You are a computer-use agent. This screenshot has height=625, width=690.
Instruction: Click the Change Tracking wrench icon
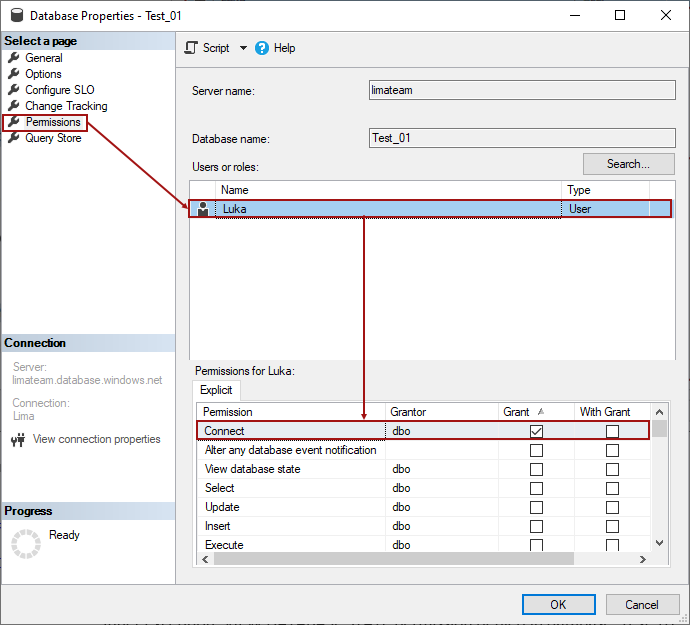coord(14,106)
